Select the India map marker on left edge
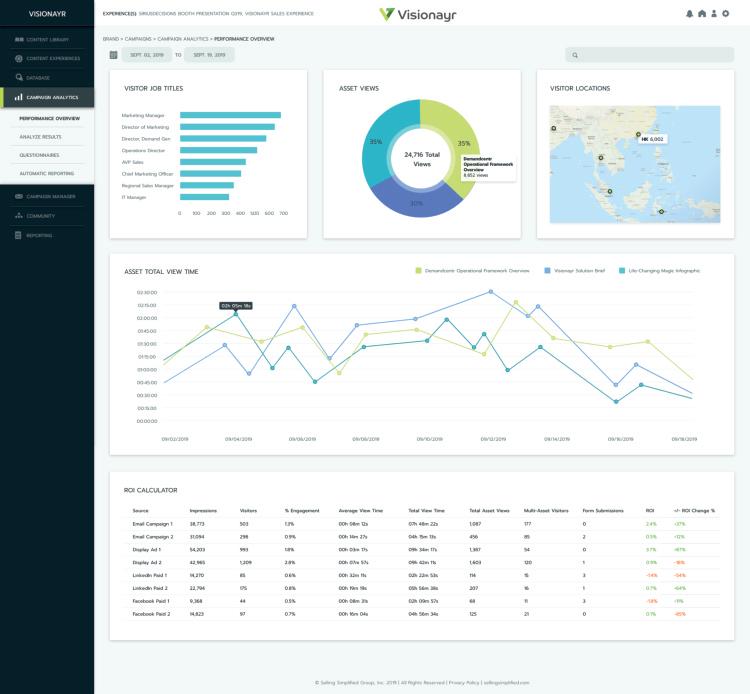750x694 pixels. (x=553, y=128)
